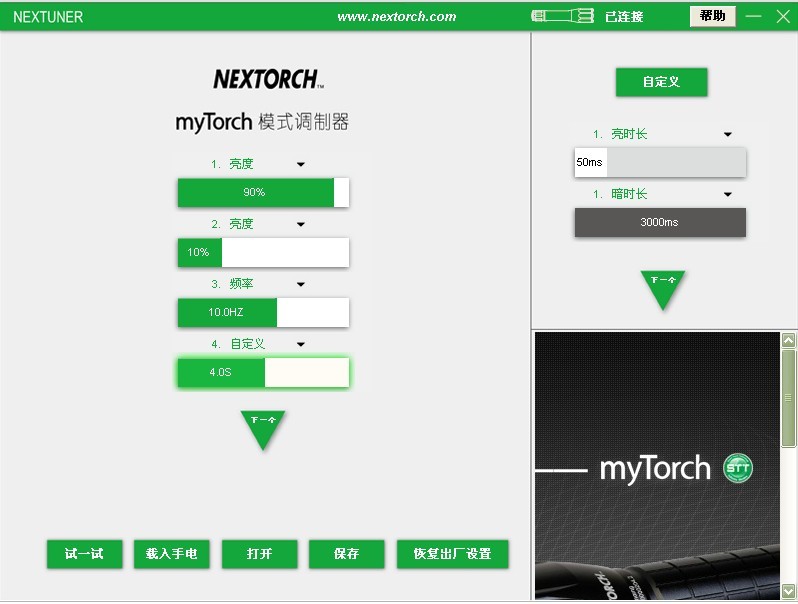Click the 10.0HZ frequency slider
The width and height of the screenshot is (798, 604).
(x=263, y=312)
